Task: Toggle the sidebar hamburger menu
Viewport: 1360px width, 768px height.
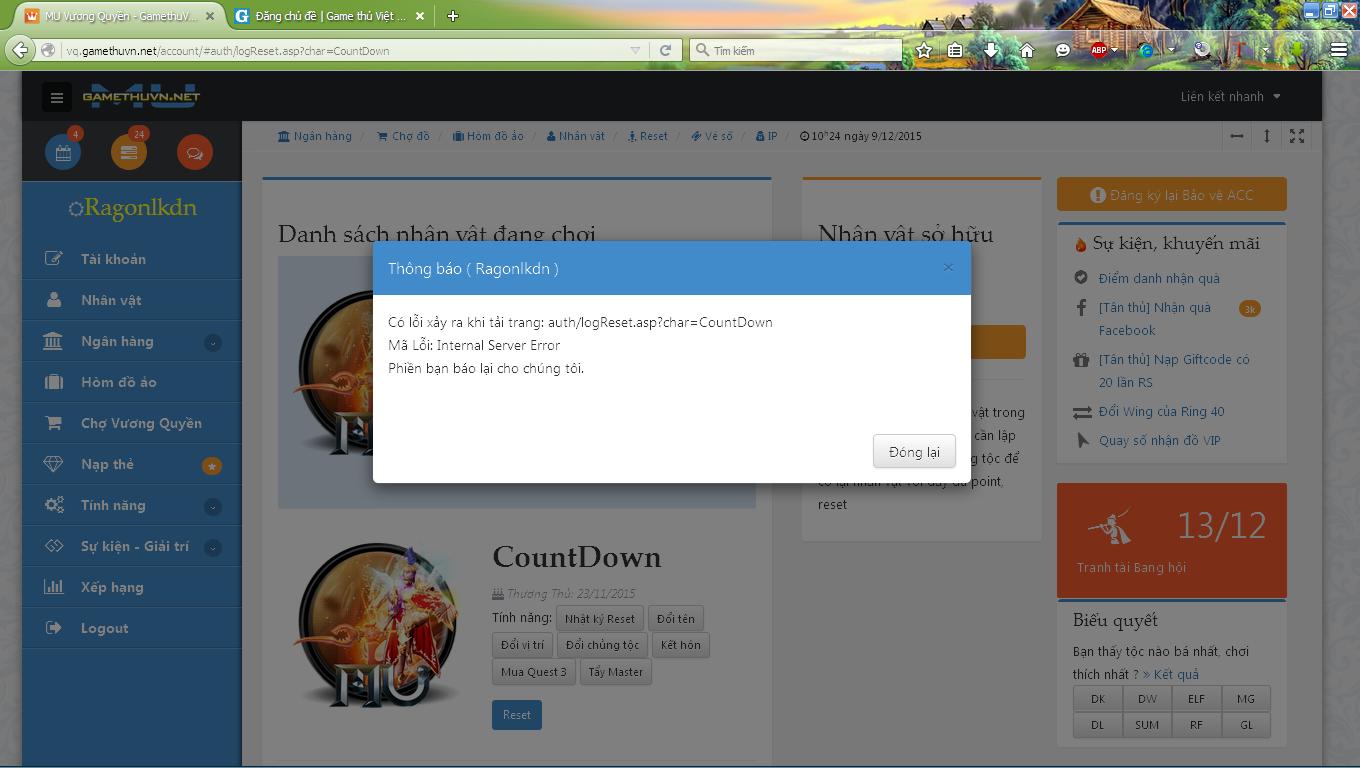Action: (57, 97)
